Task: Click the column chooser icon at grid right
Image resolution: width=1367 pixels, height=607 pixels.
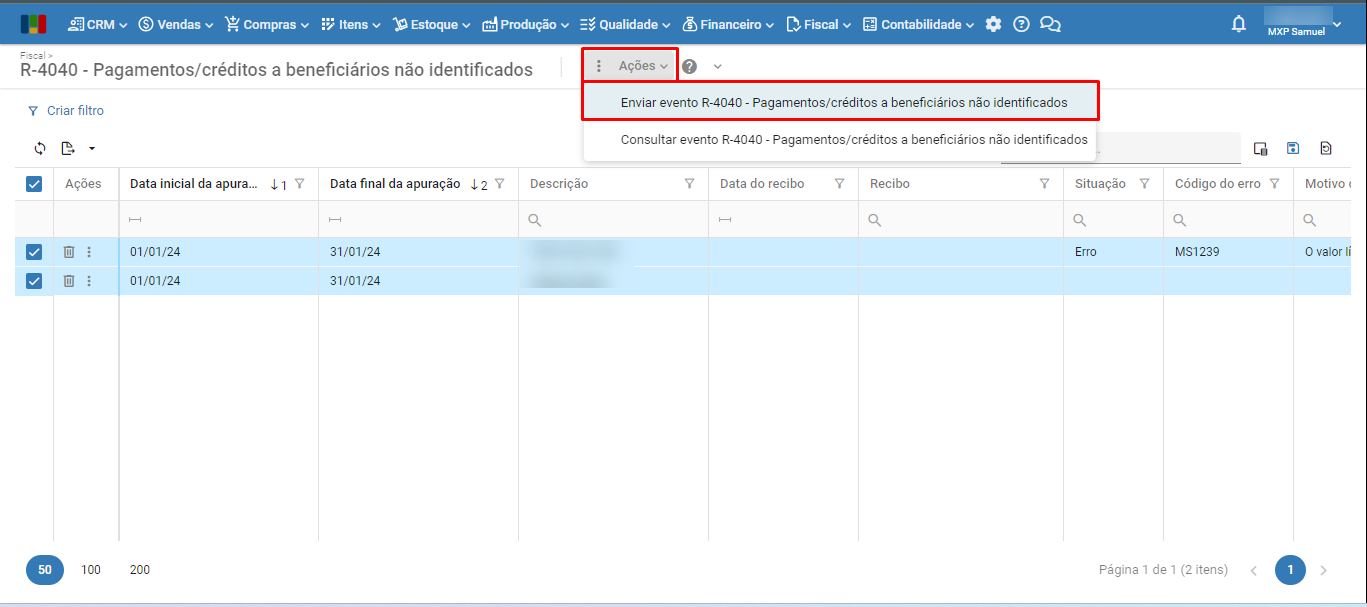Action: [1260, 148]
